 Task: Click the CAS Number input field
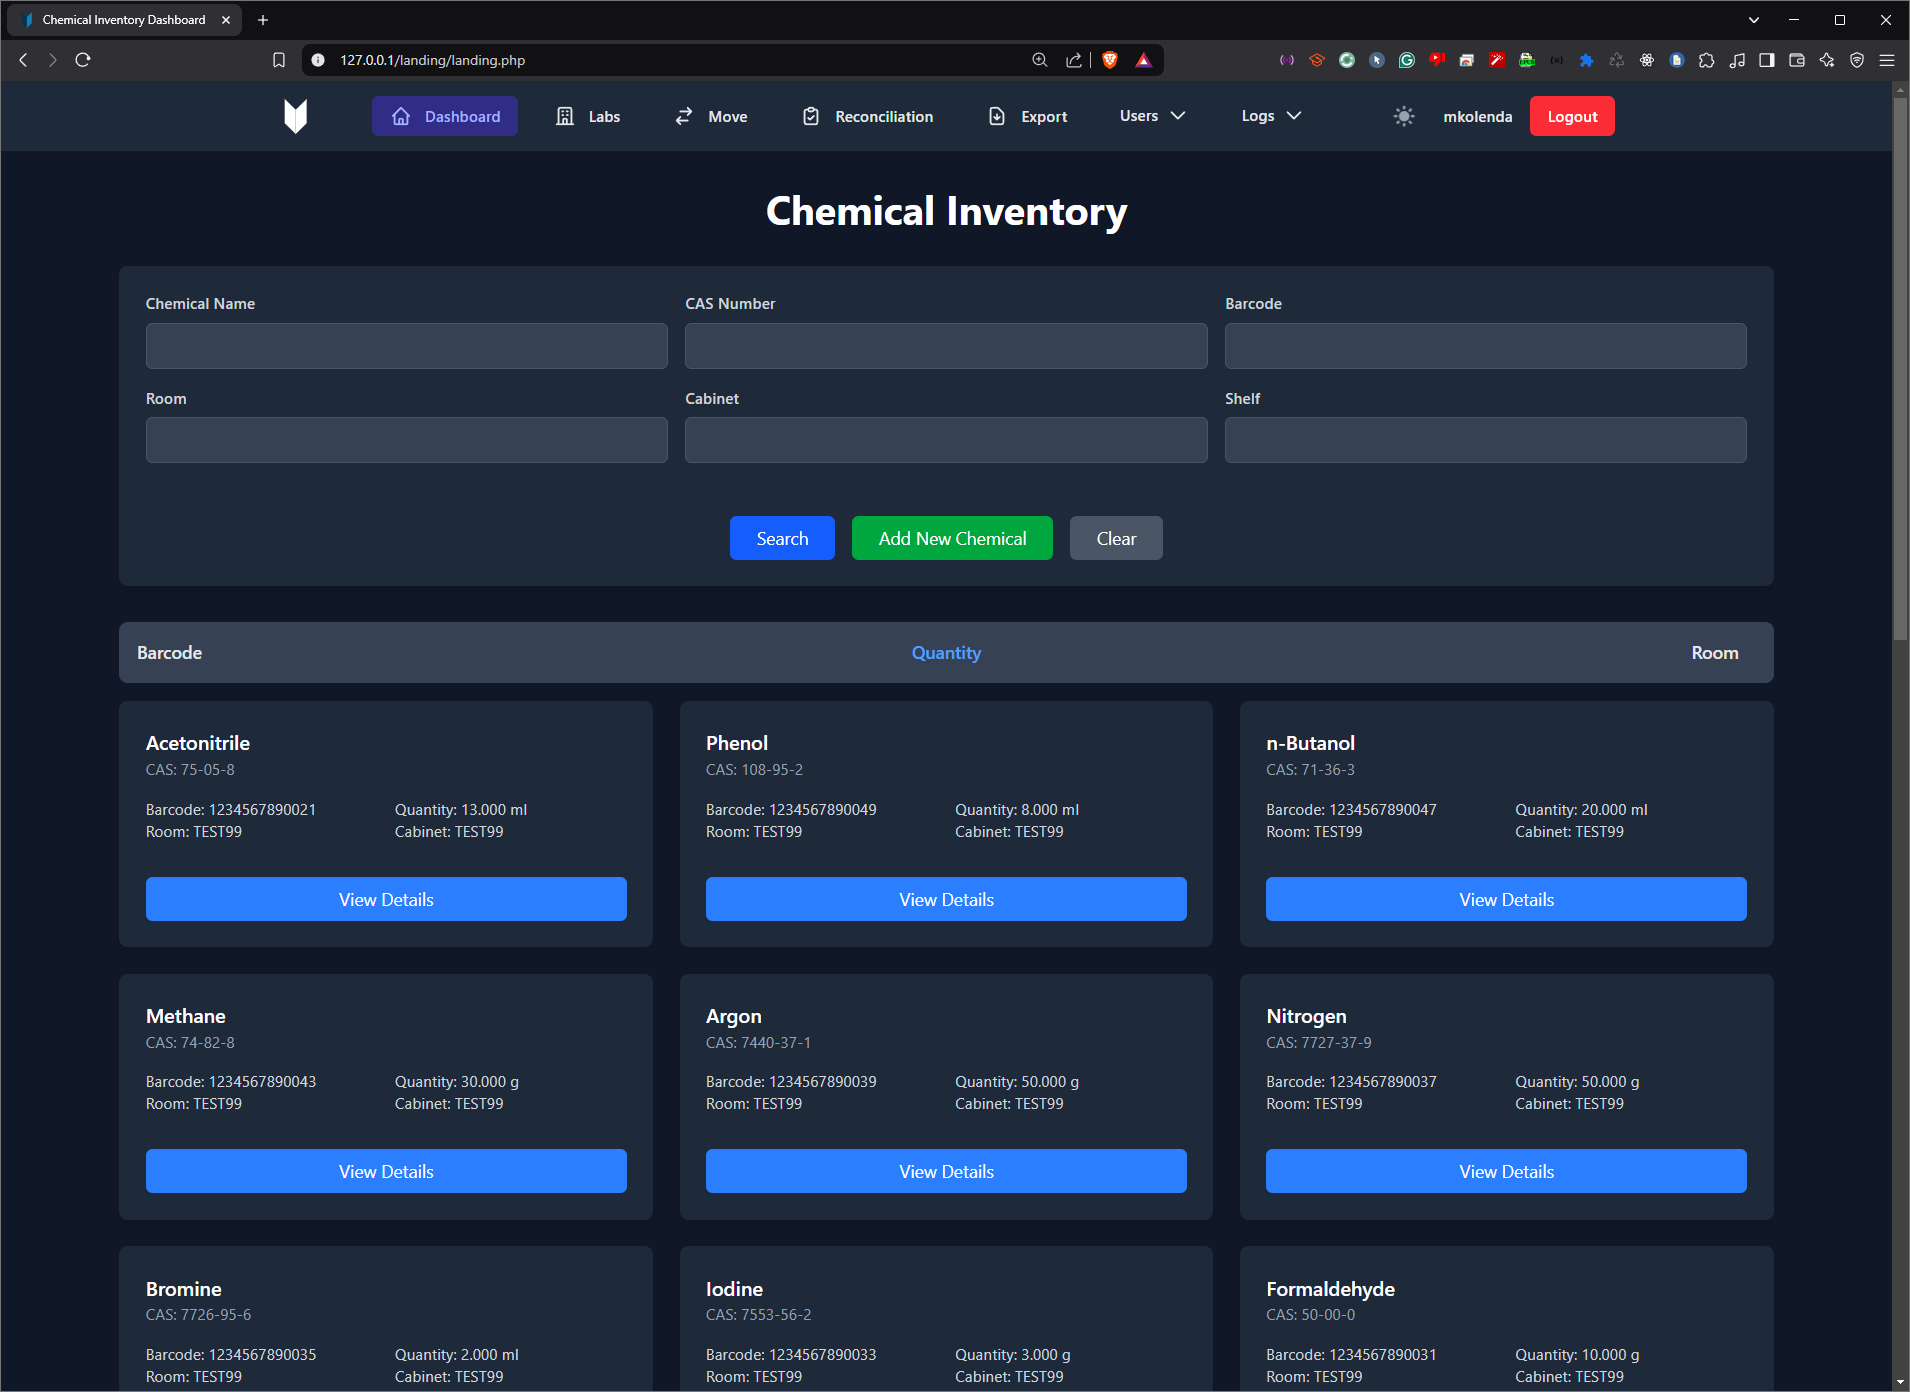pyautogui.click(x=946, y=346)
